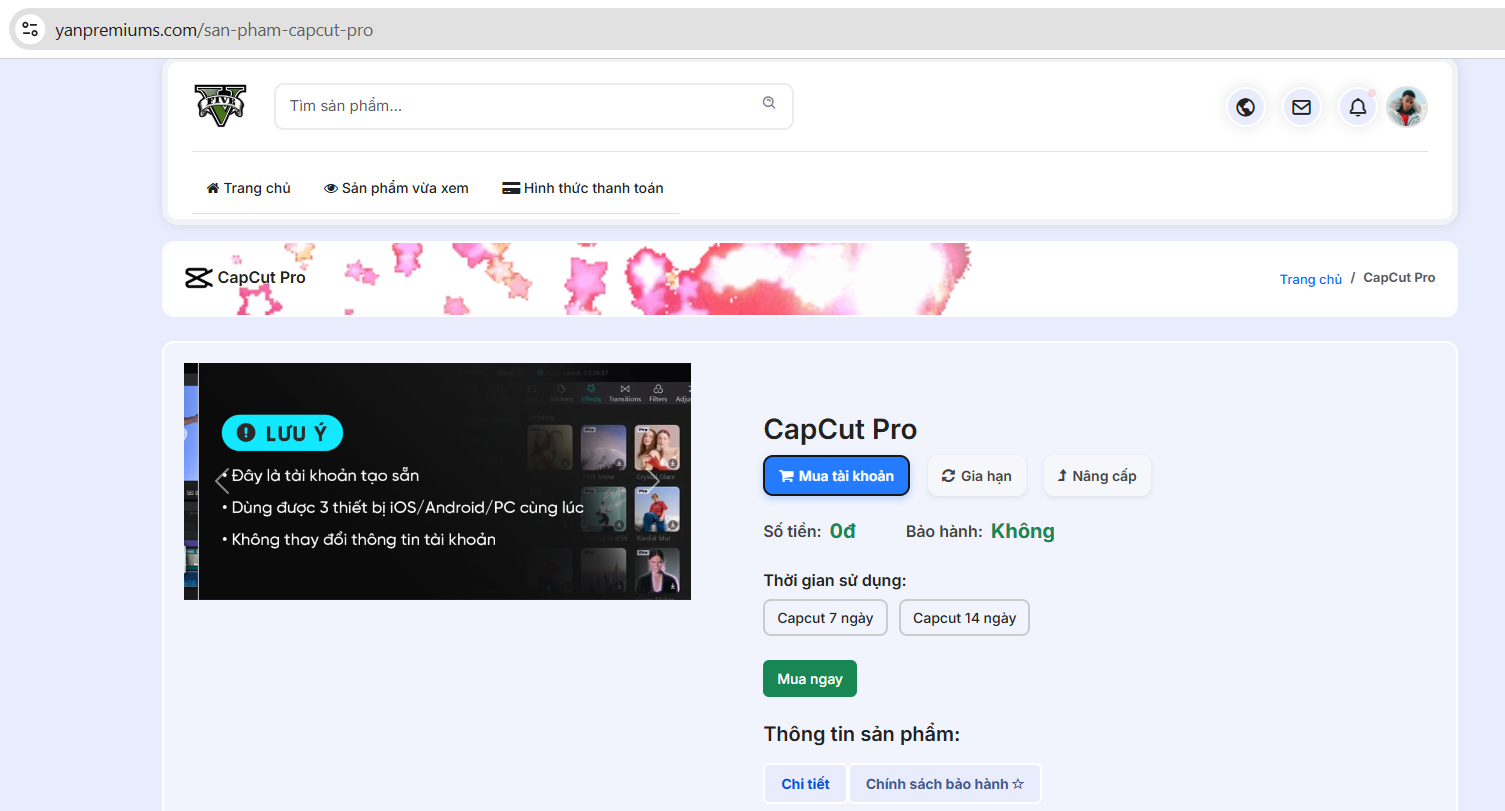The height and width of the screenshot is (811, 1505).
Task: Open Sản phẩm vừa xem menu
Action: point(396,188)
